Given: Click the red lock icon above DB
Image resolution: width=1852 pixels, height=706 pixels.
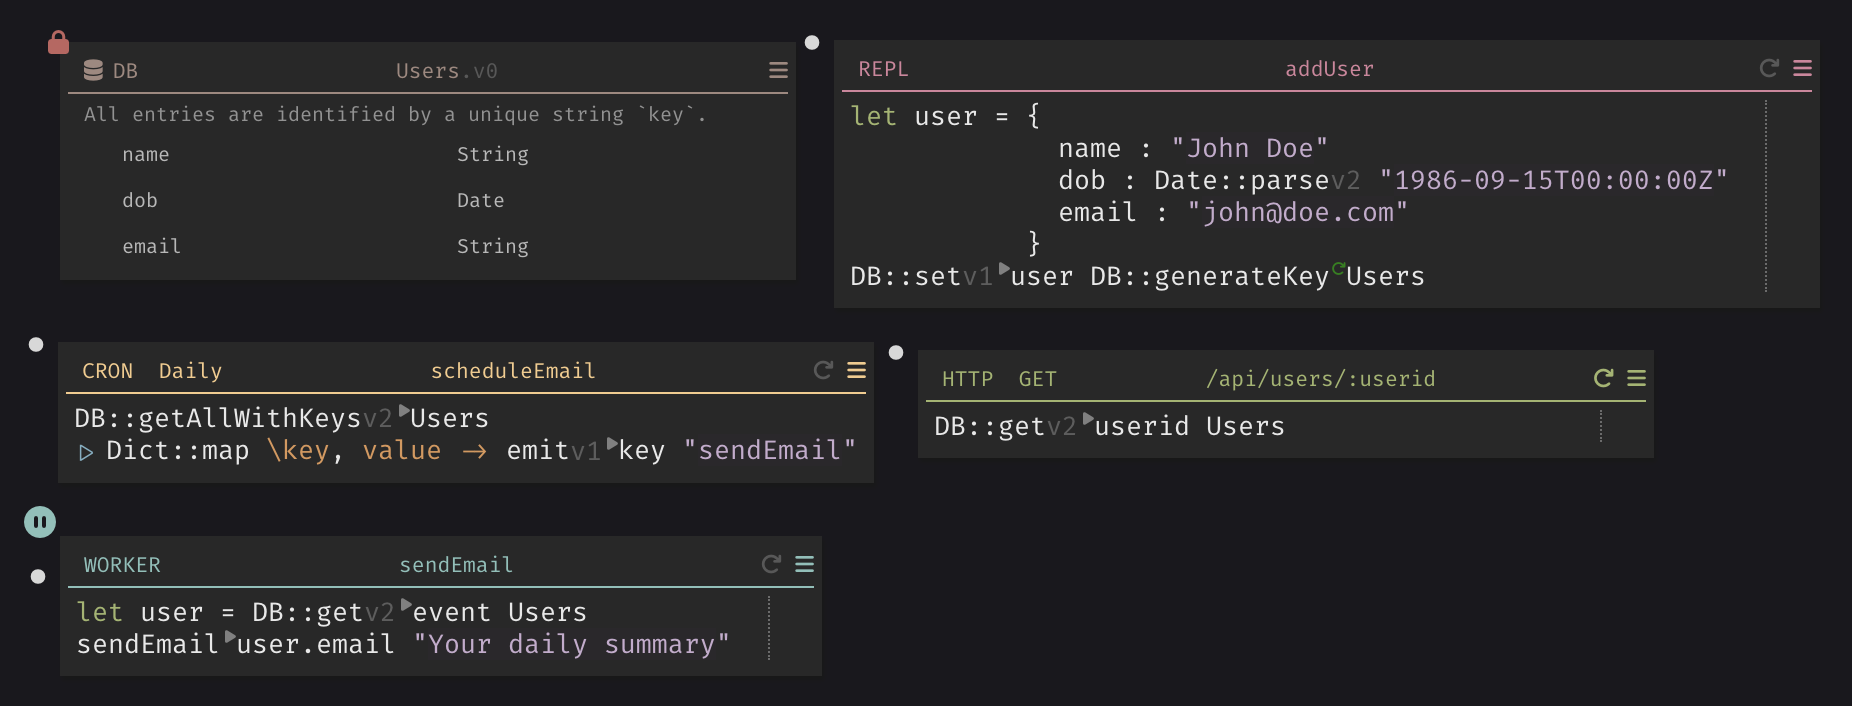Looking at the screenshot, I should (59, 42).
